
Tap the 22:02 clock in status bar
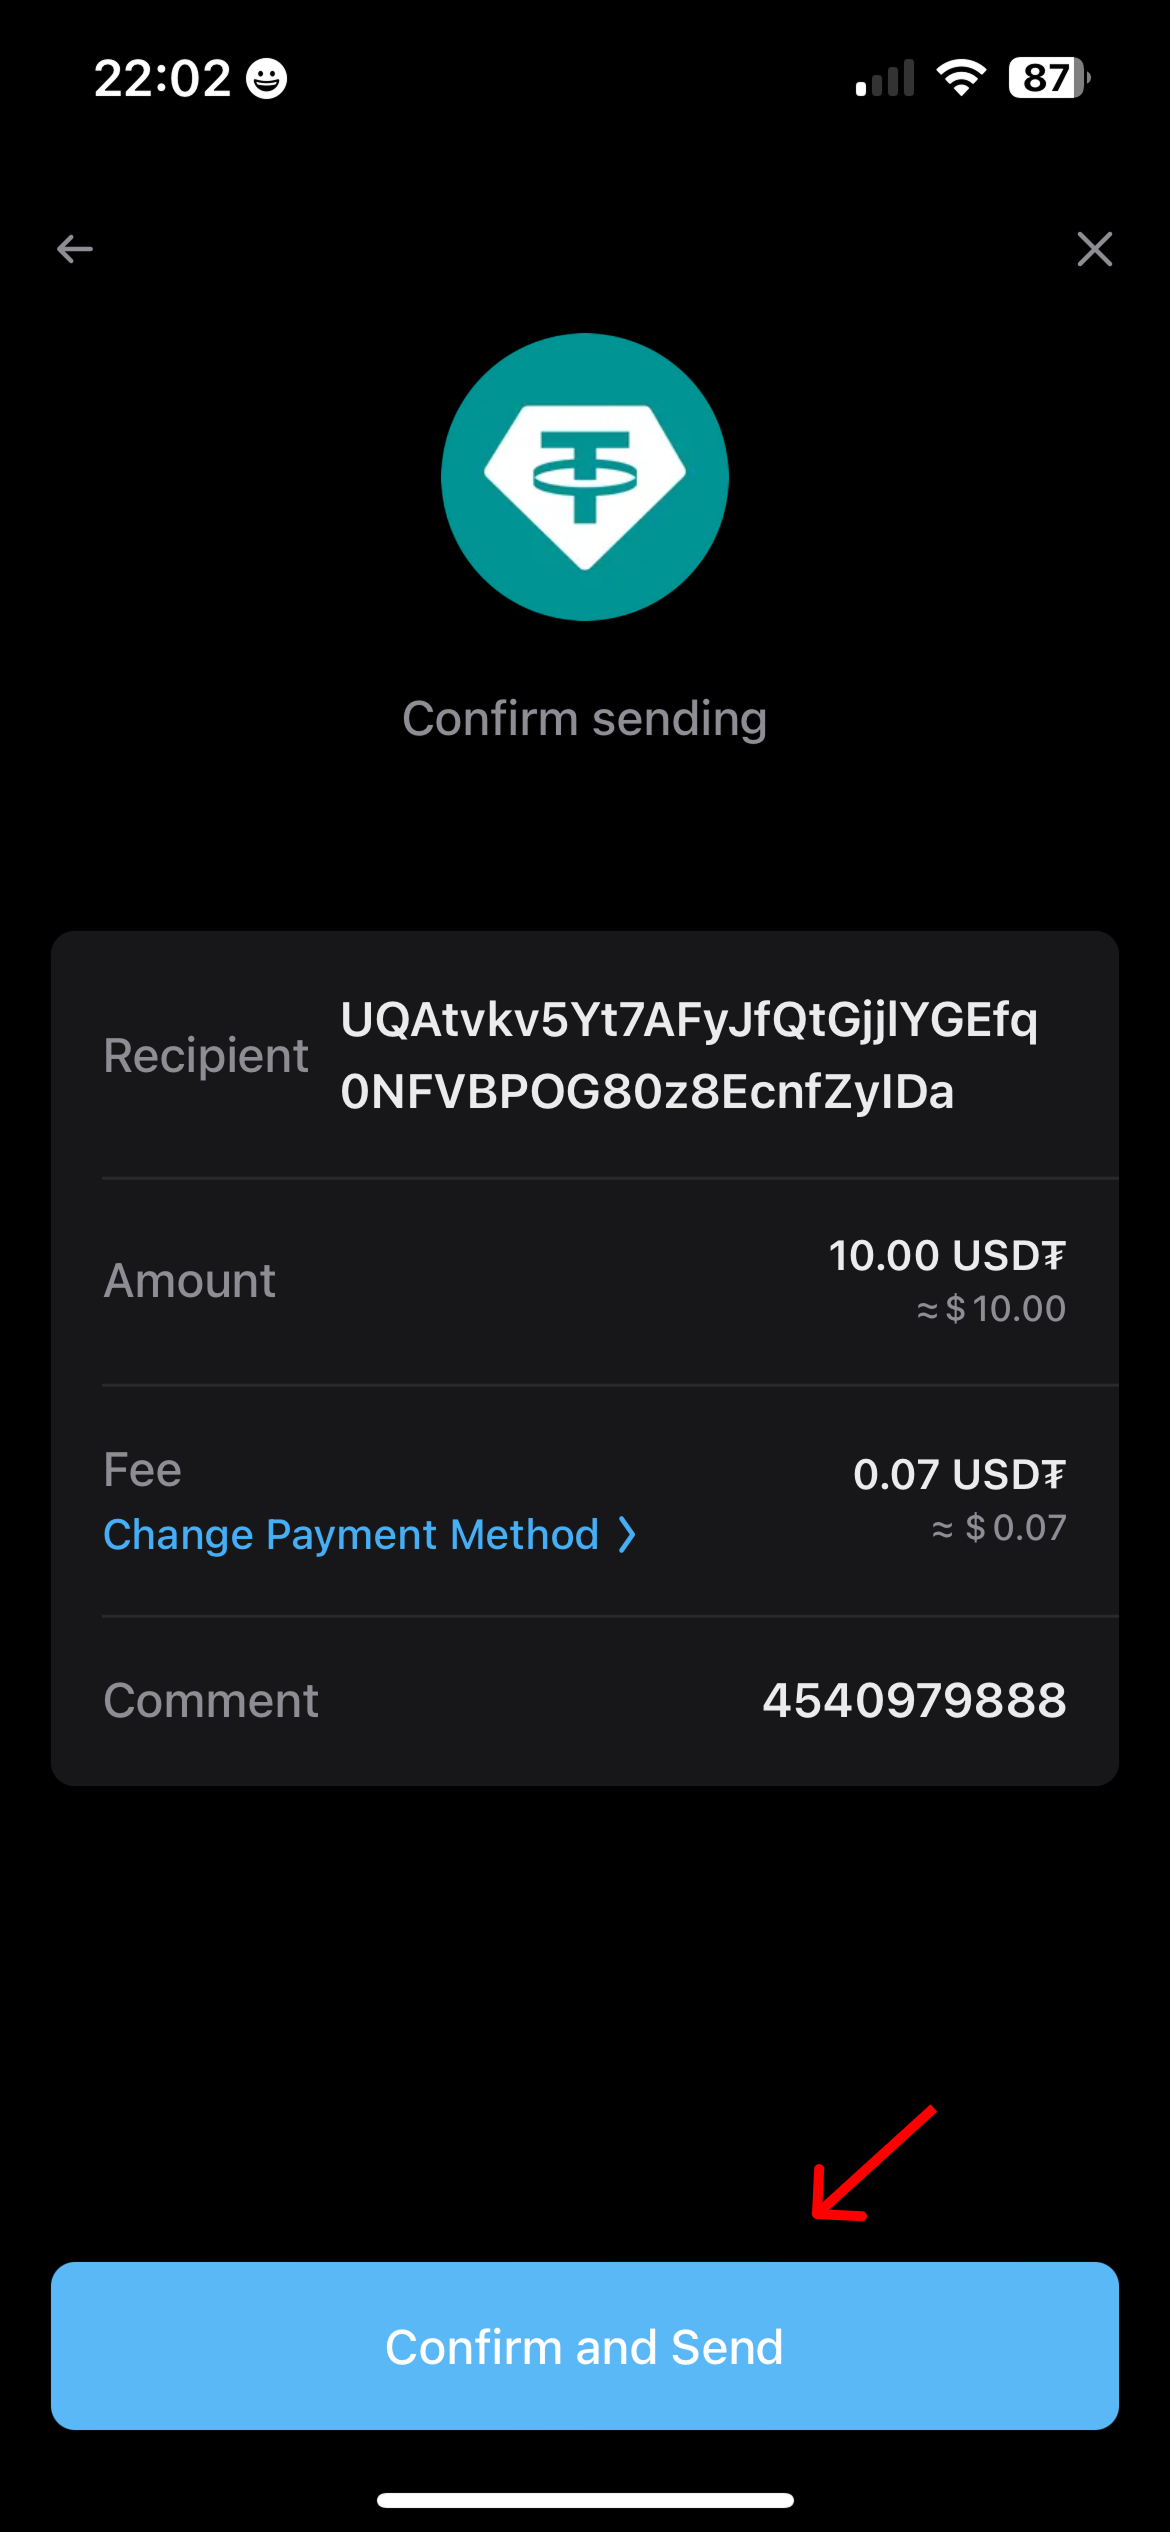click(163, 78)
